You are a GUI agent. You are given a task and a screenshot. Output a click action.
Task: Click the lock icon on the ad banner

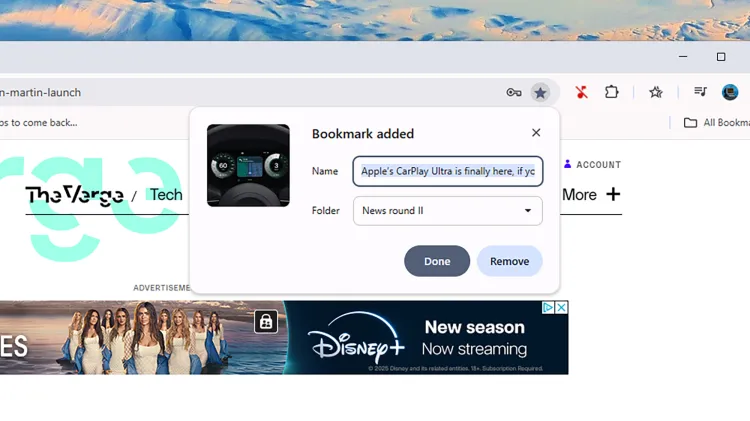pyautogui.click(x=266, y=321)
